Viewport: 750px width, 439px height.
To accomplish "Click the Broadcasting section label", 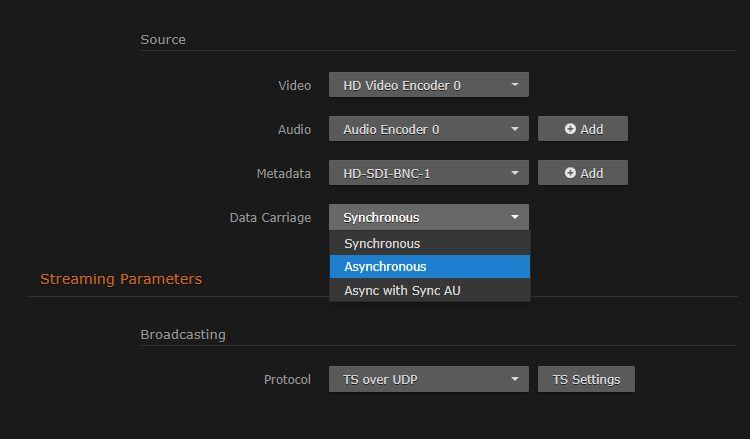I will pyautogui.click(x=183, y=334).
